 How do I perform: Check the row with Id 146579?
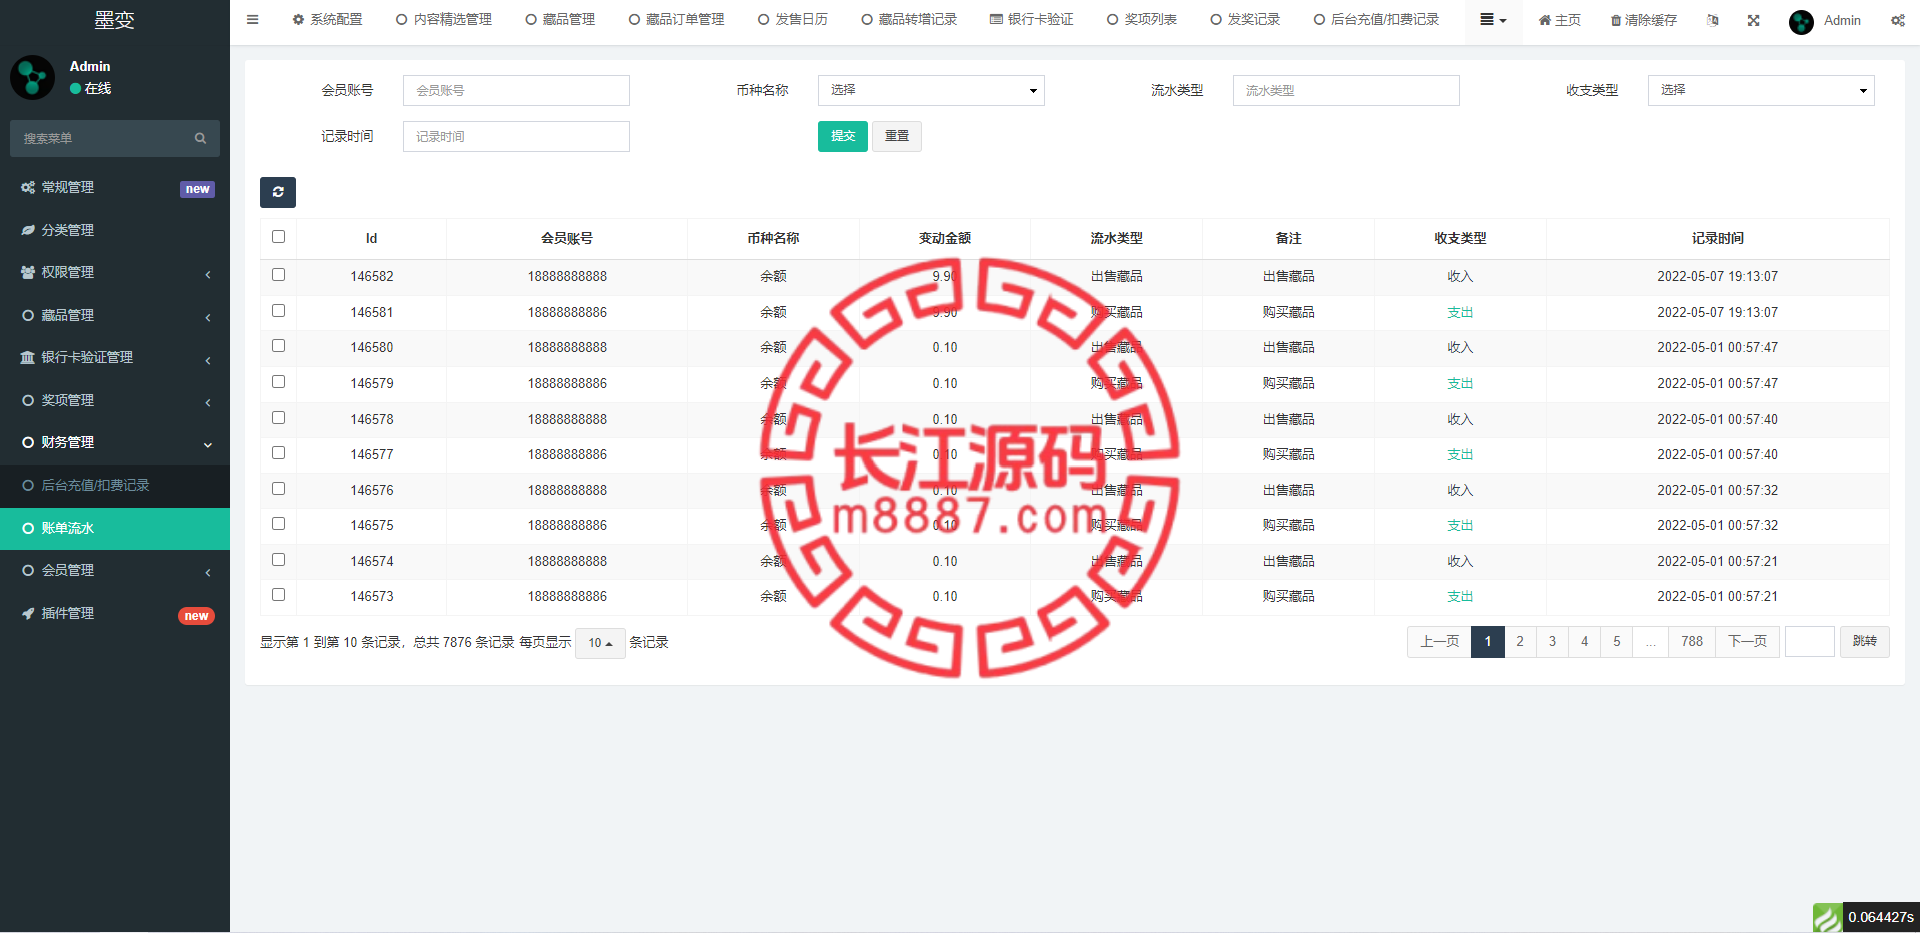click(x=278, y=382)
